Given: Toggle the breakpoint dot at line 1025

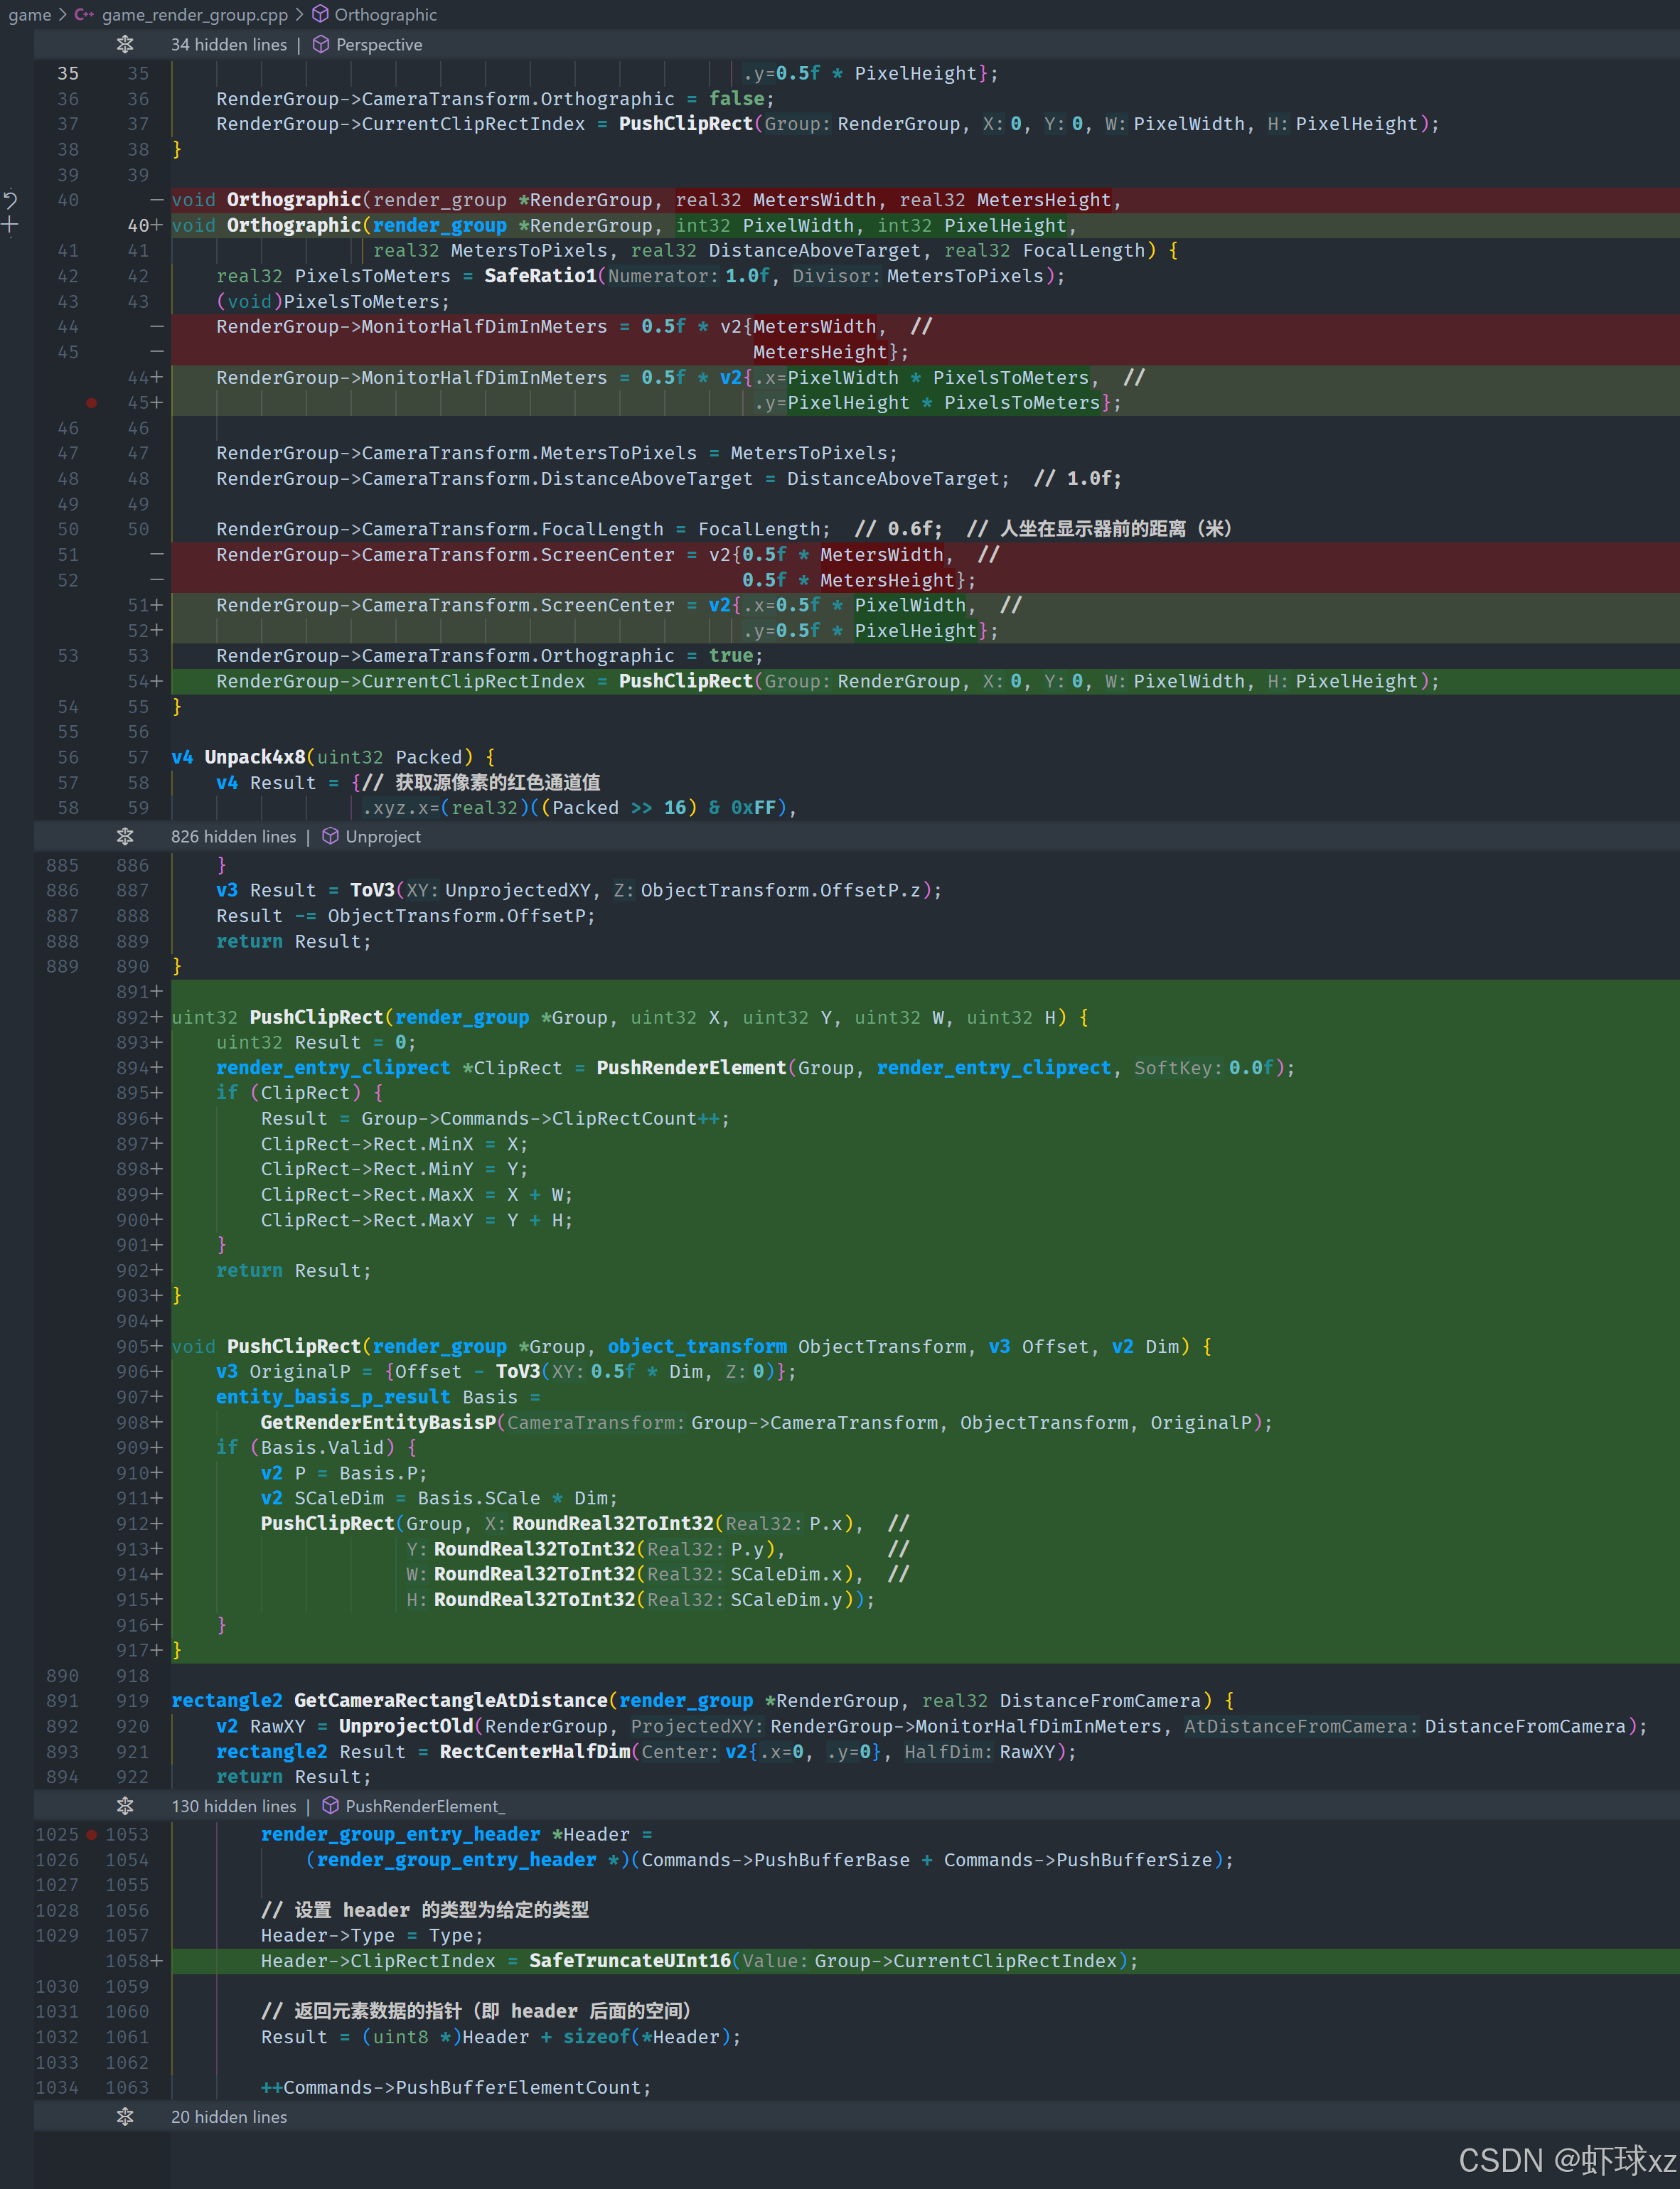Looking at the screenshot, I should point(91,1834).
